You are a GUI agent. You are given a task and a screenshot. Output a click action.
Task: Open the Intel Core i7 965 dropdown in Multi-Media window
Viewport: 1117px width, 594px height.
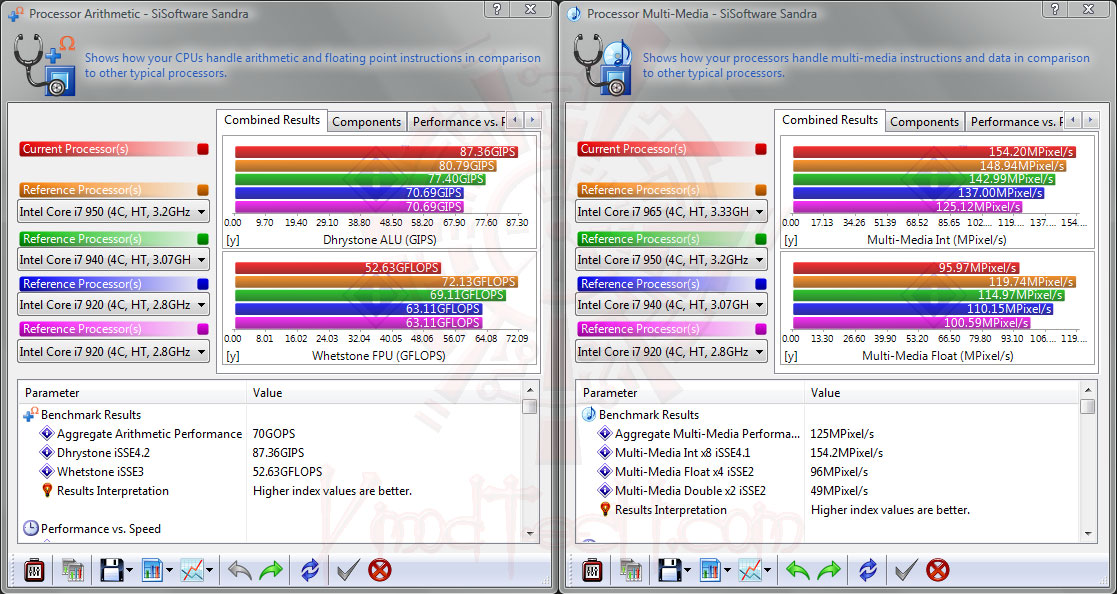671,212
